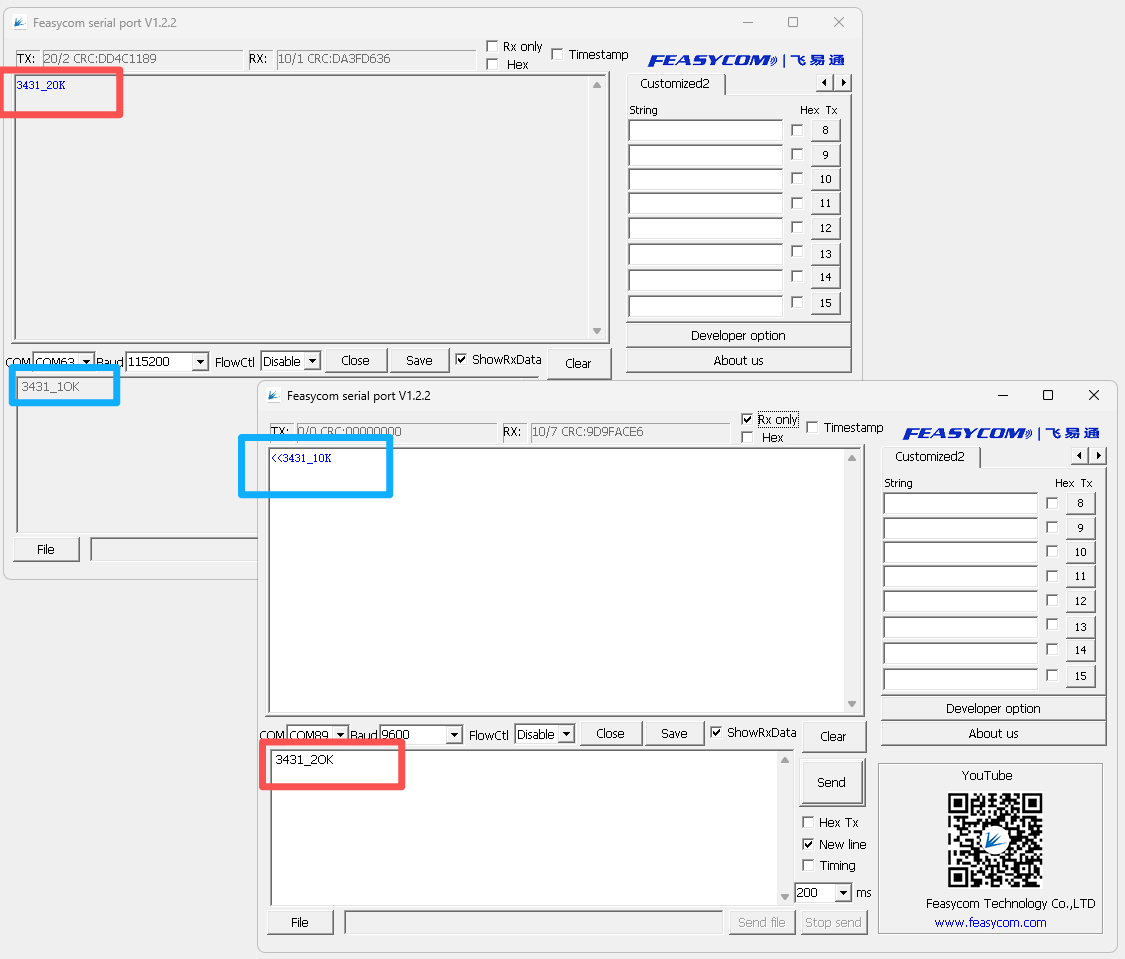This screenshot has width=1125, height=959.
Task: Click the Send button
Action: 831,782
